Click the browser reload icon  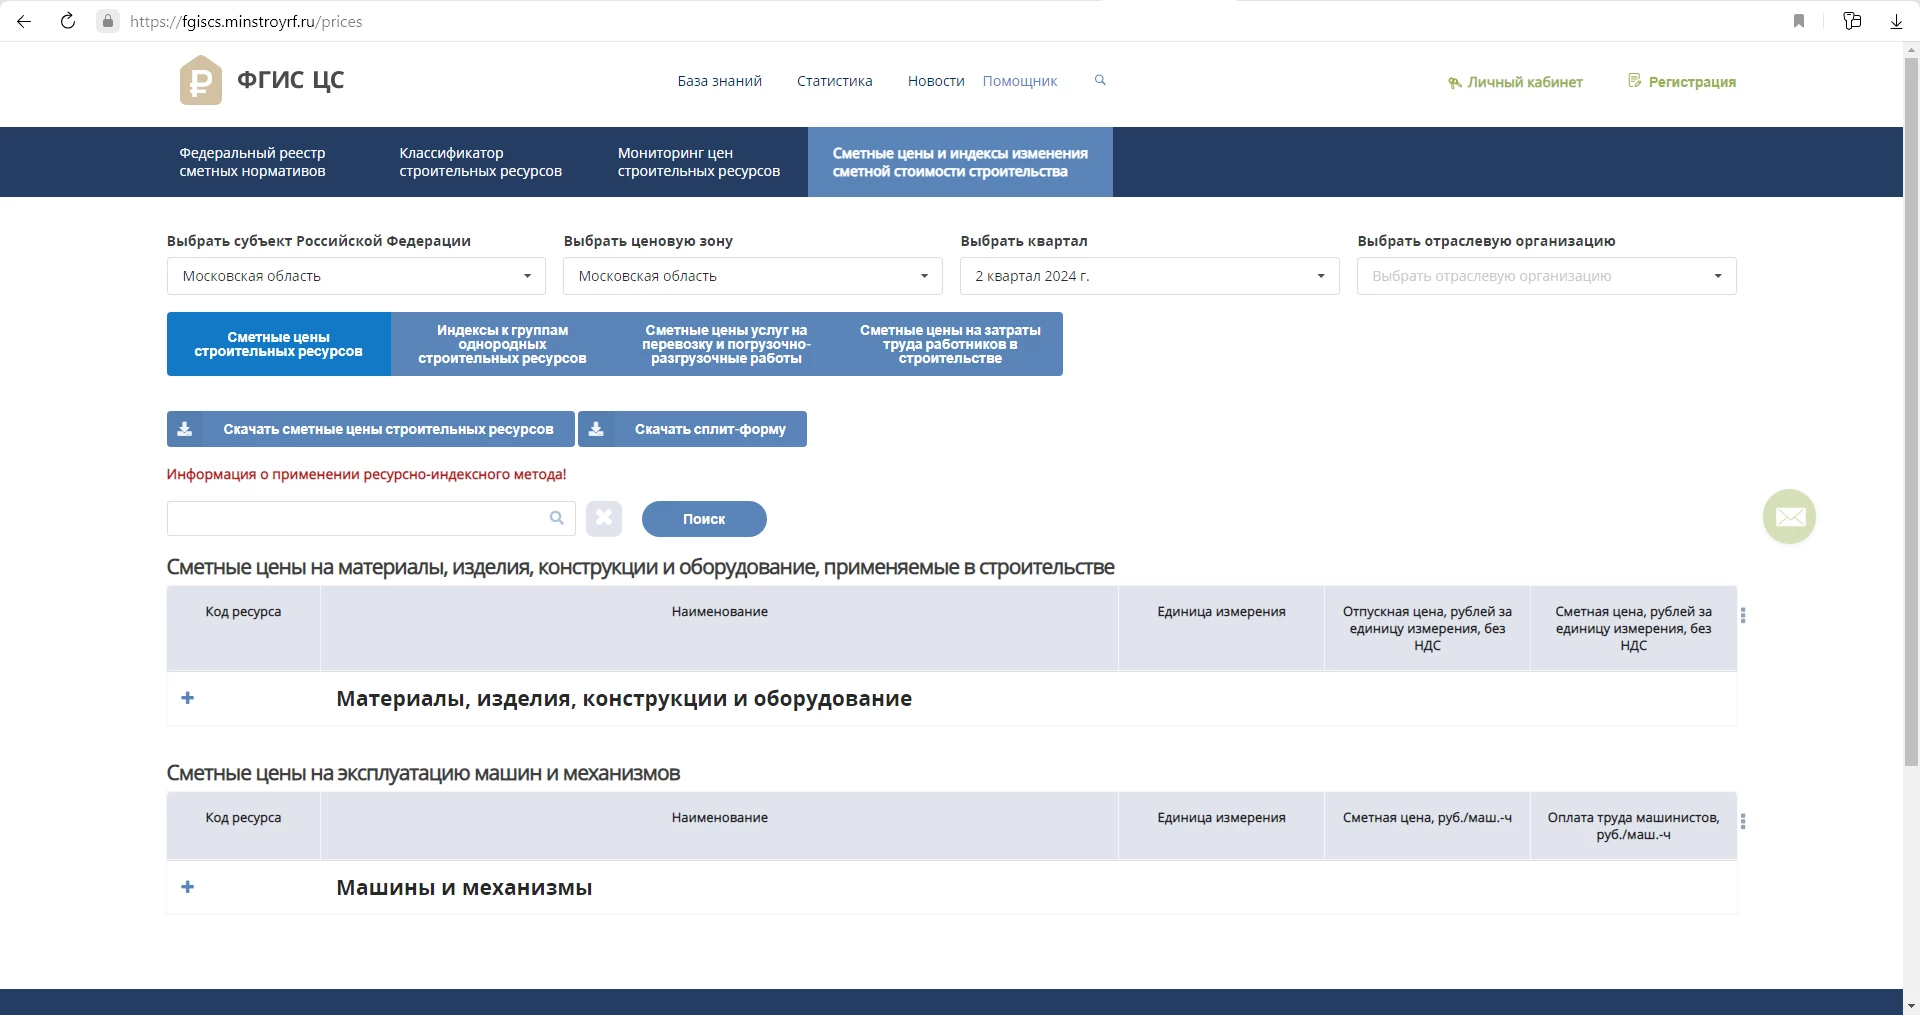(x=68, y=21)
